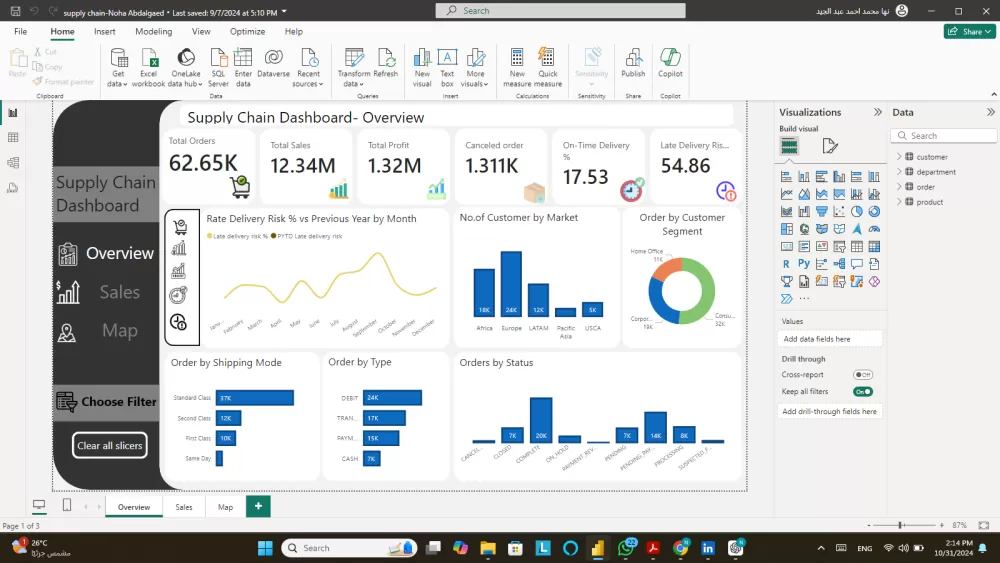Click the Share button
Screen dimensions: 1000x563
click(968, 32)
